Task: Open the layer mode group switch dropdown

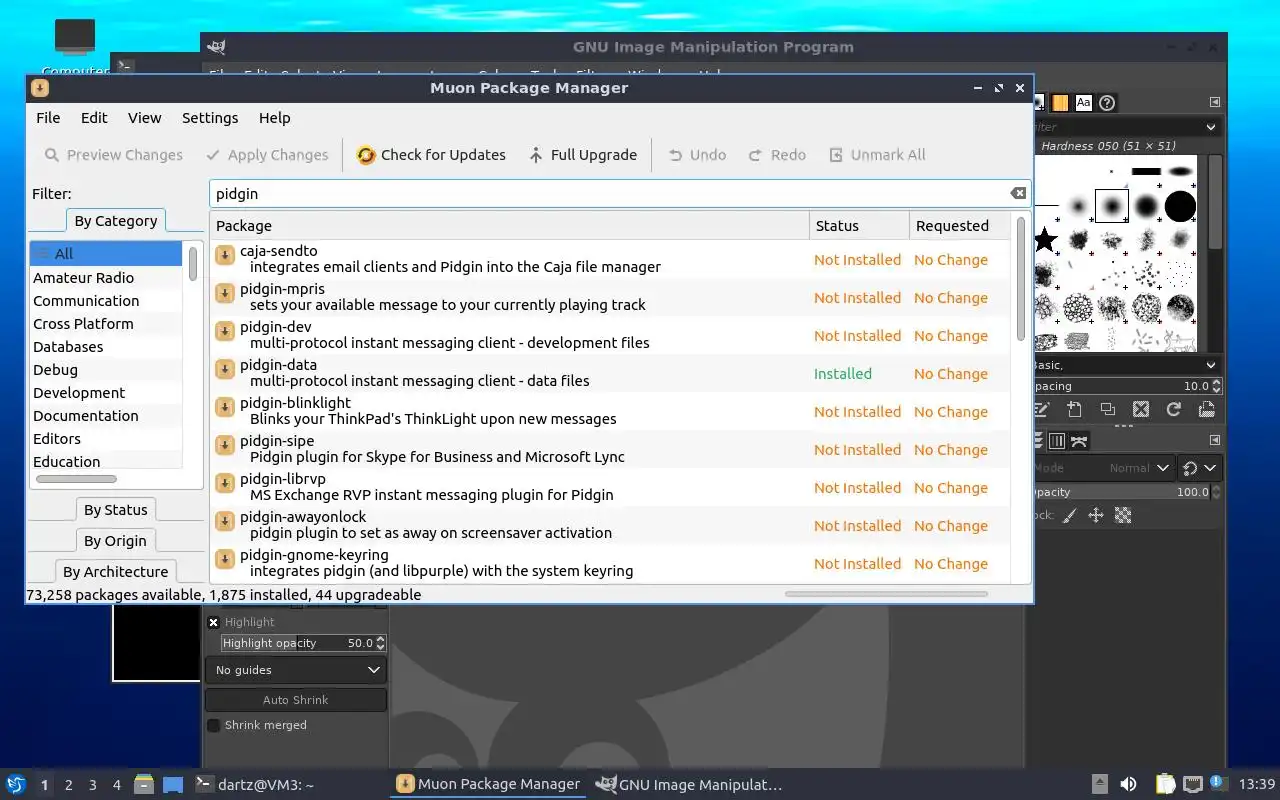Action: point(1199,467)
